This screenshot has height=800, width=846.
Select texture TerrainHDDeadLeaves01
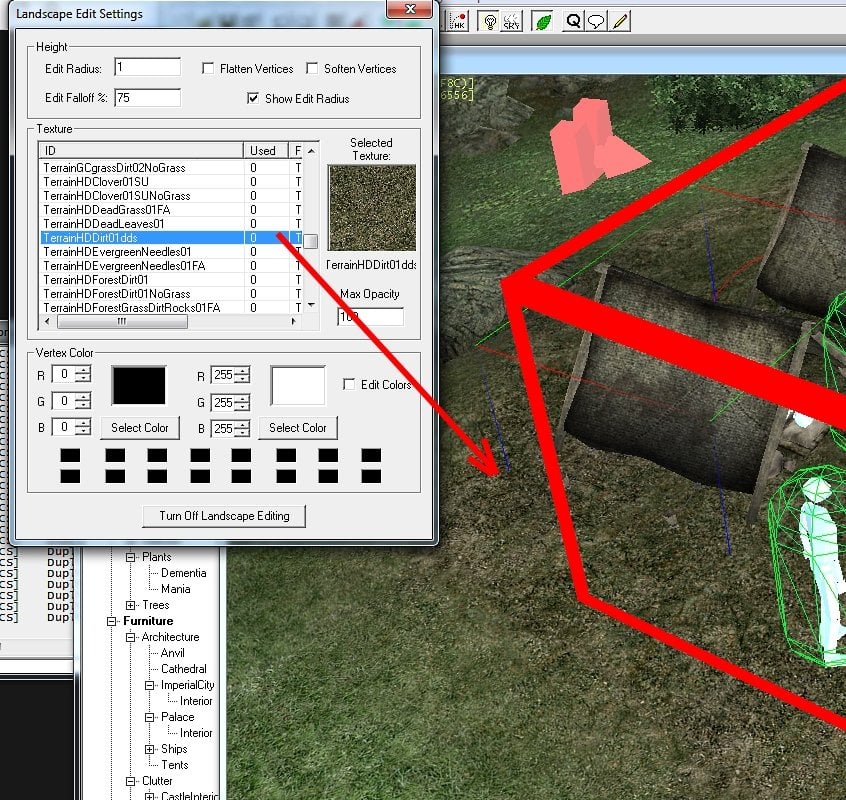coord(170,224)
